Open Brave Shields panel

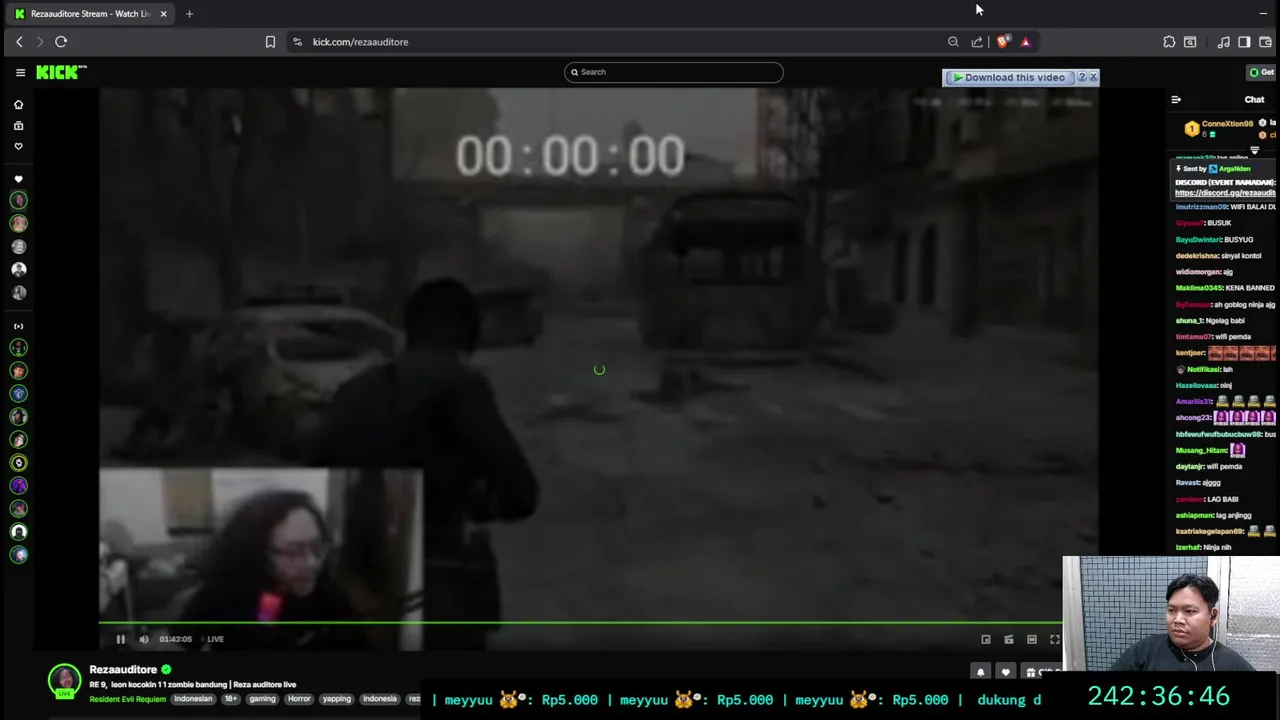[1003, 42]
